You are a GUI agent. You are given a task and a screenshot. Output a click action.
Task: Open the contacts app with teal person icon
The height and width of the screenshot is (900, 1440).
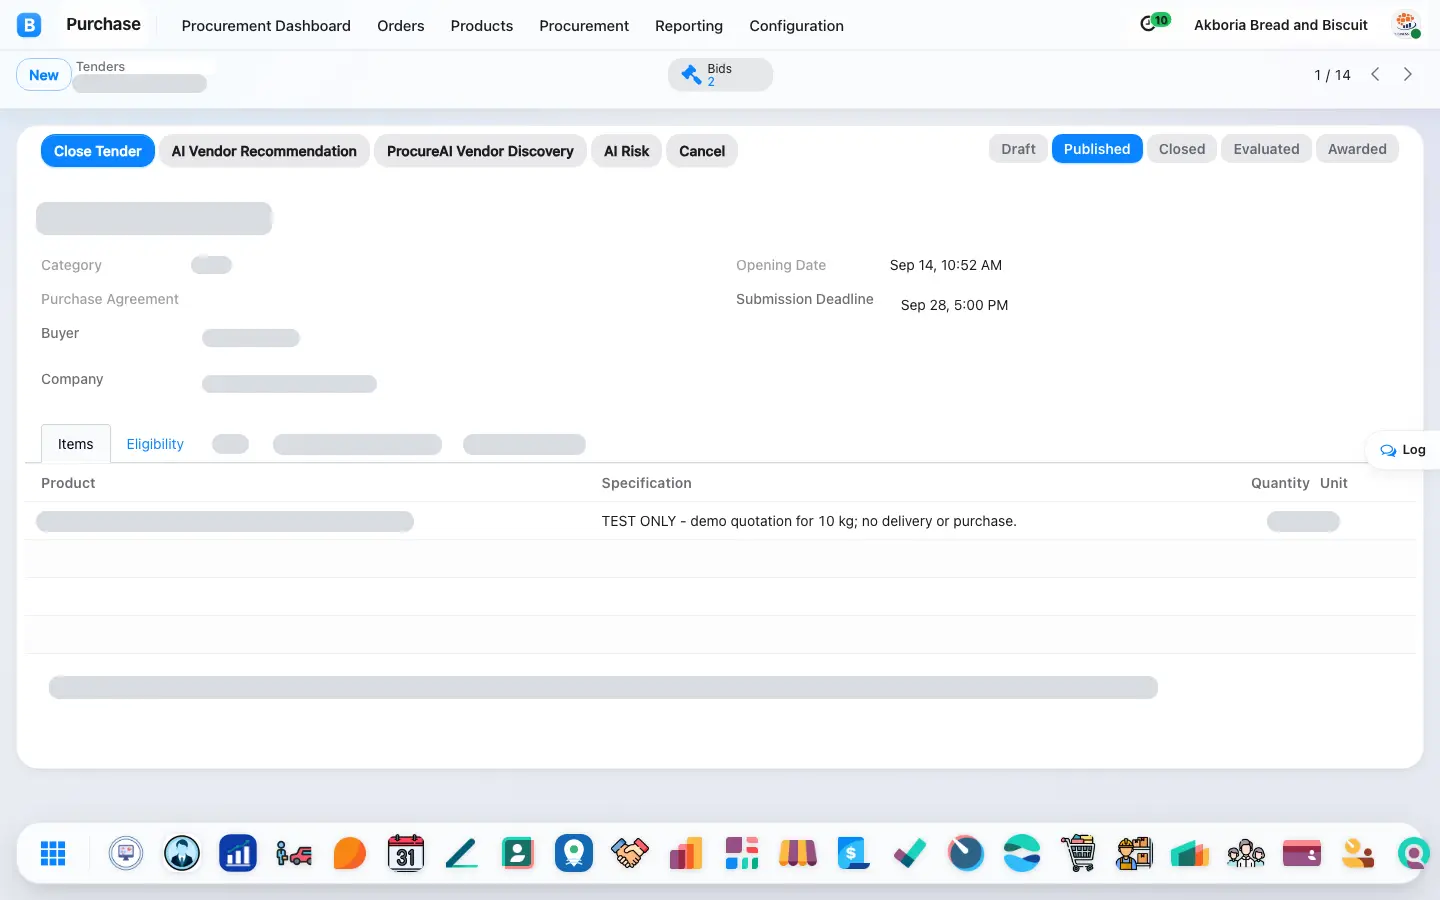coord(518,853)
